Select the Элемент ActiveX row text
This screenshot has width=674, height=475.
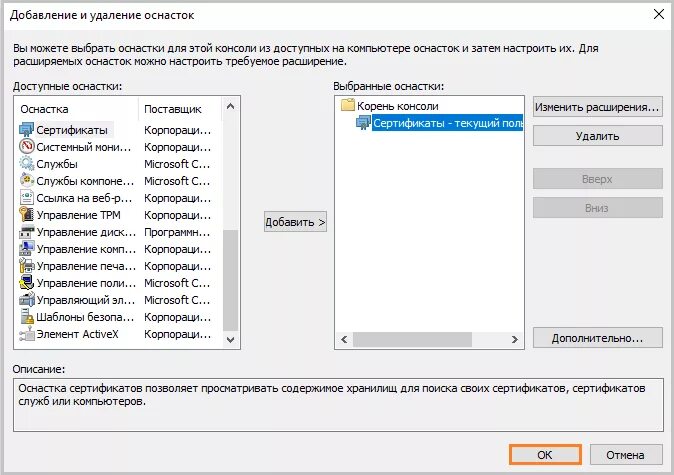77,334
